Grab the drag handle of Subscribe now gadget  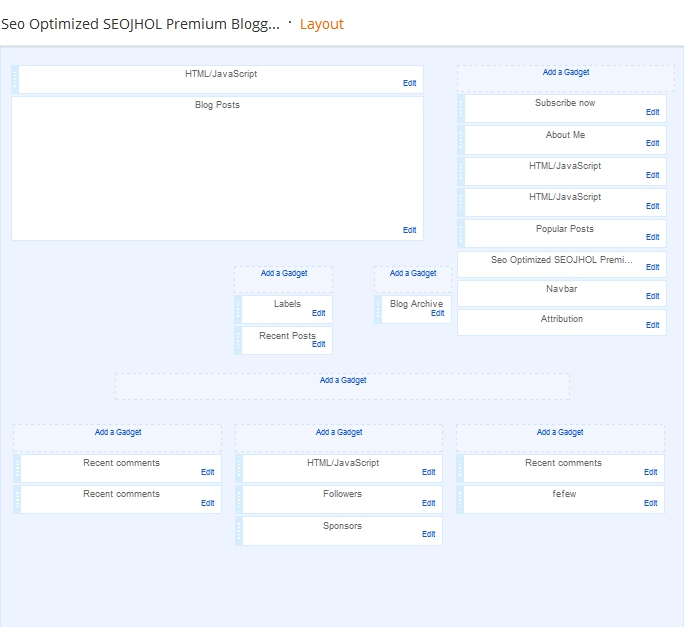pyautogui.click(x=461, y=108)
